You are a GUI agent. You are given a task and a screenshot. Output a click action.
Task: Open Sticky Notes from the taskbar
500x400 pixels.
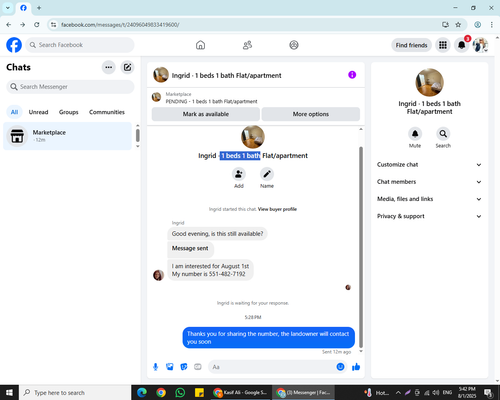click(199, 393)
